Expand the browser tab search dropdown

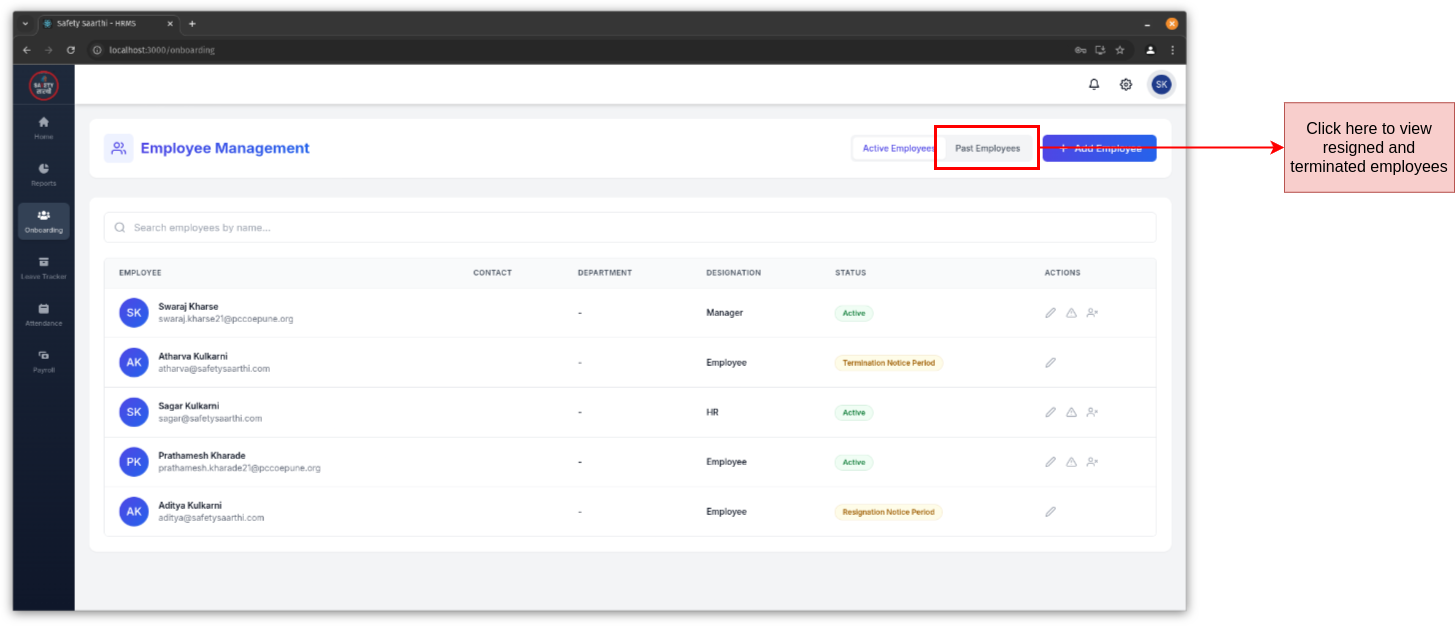[25, 23]
